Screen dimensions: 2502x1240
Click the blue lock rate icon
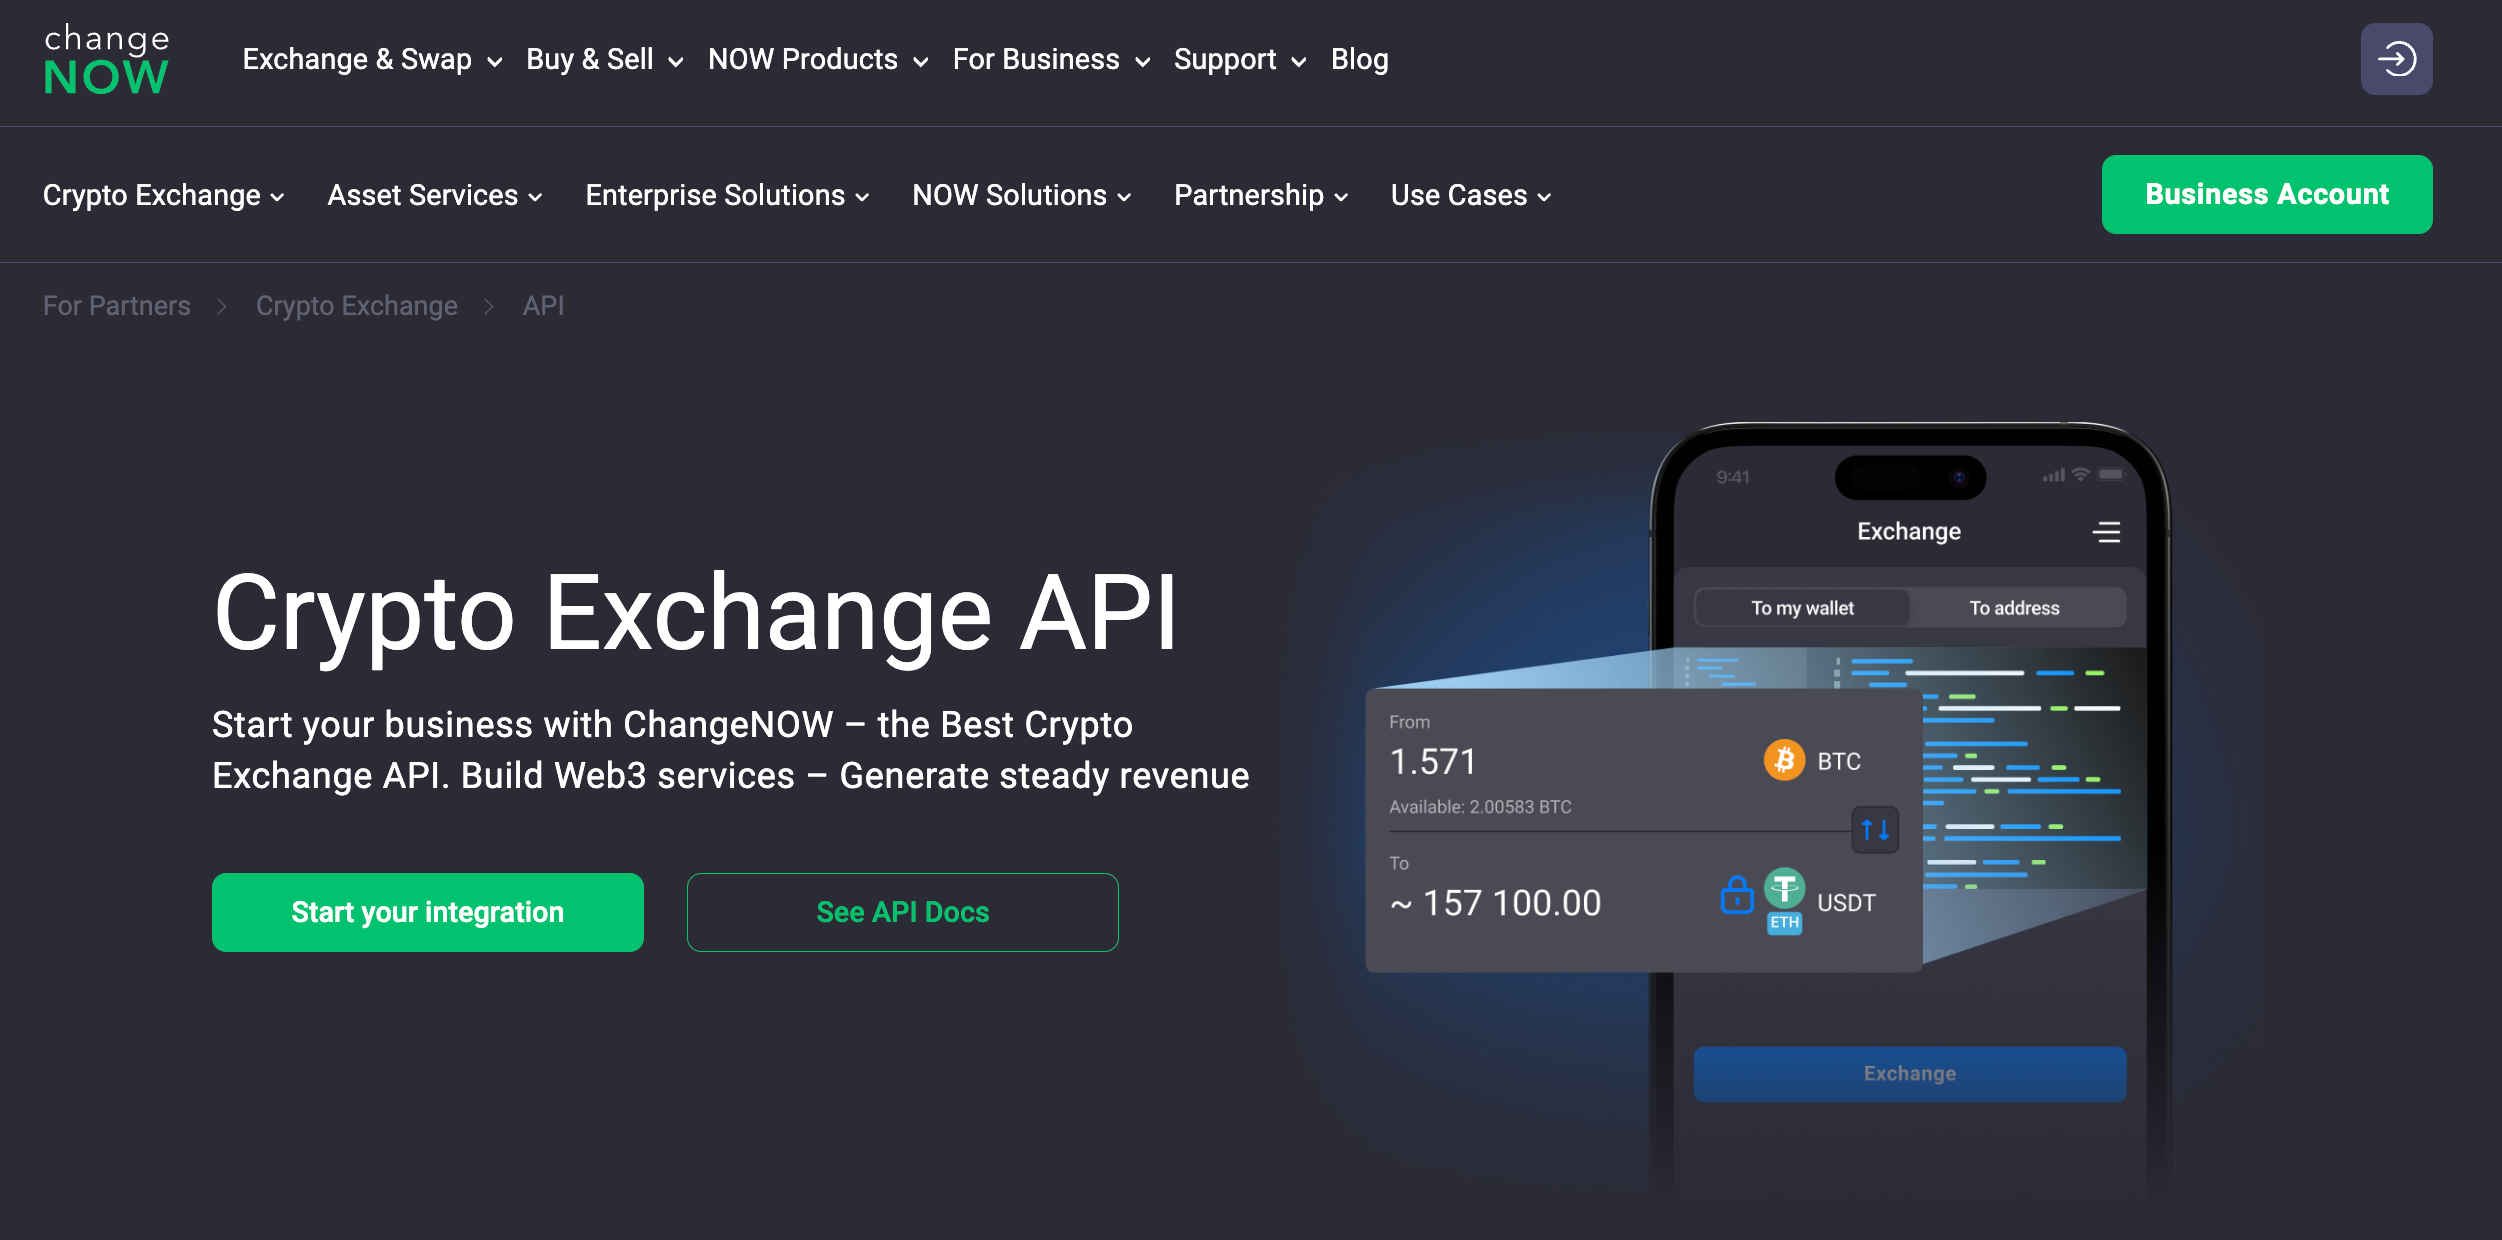[x=1737, y=894]
